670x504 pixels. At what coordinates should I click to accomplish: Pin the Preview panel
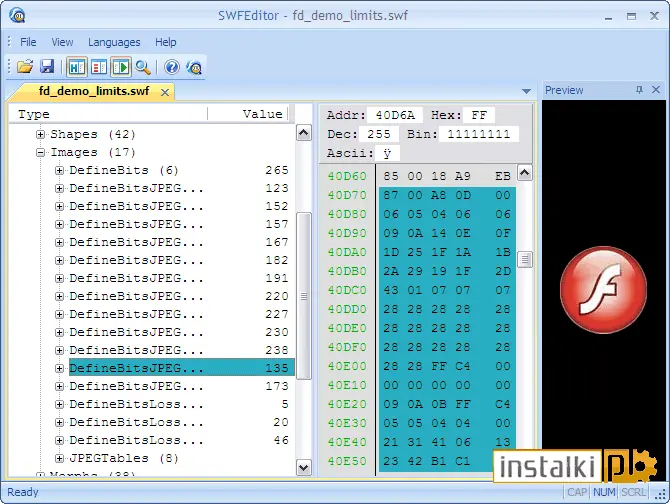pos(639,90)
